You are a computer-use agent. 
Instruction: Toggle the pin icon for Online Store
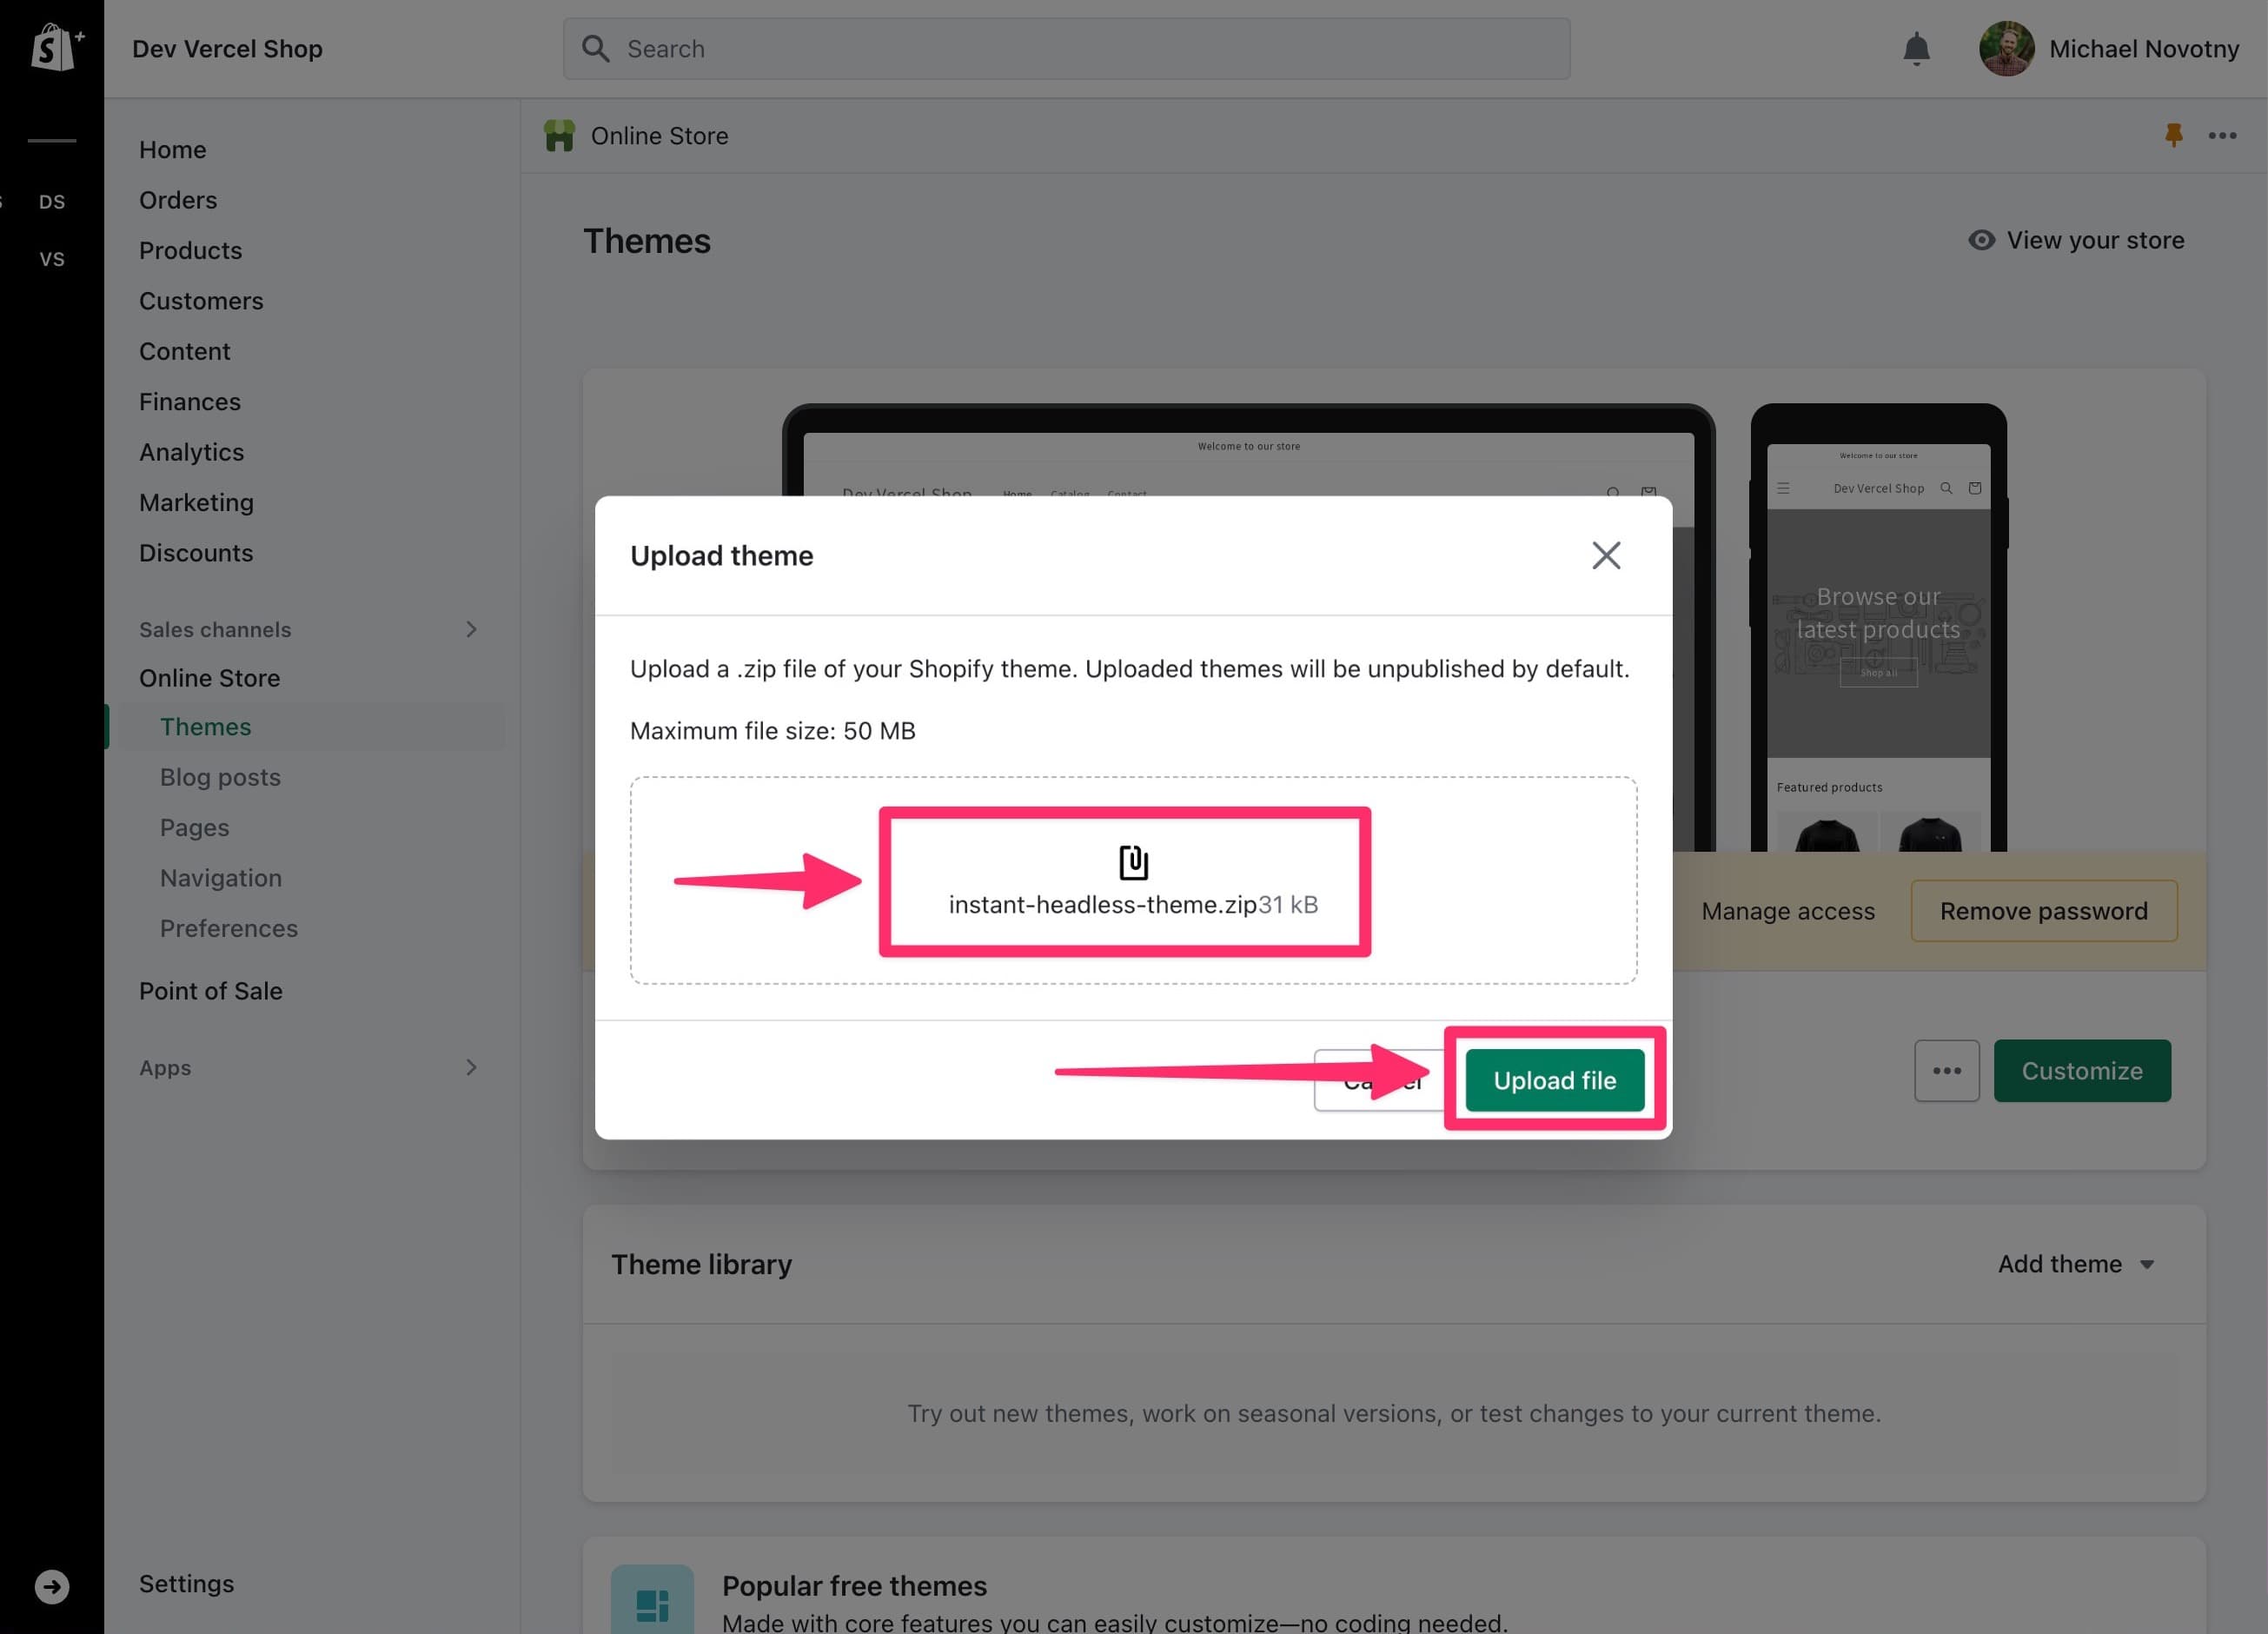(x=2173, y=135)
